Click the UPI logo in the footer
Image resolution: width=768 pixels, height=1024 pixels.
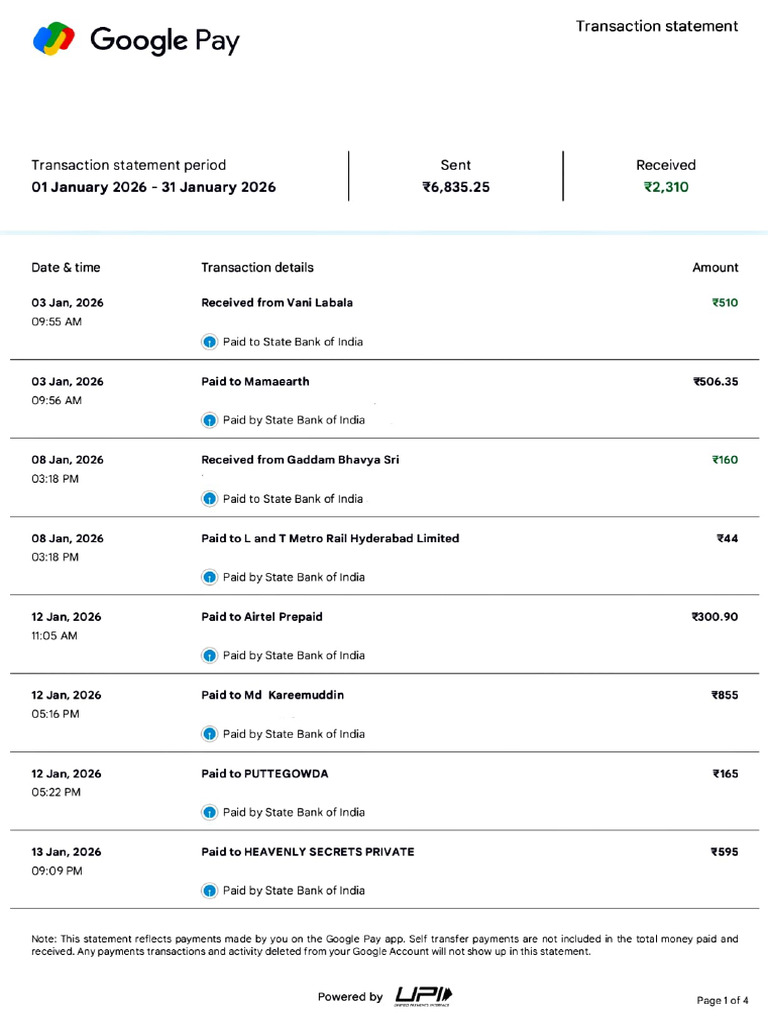(x=423, y=995)
